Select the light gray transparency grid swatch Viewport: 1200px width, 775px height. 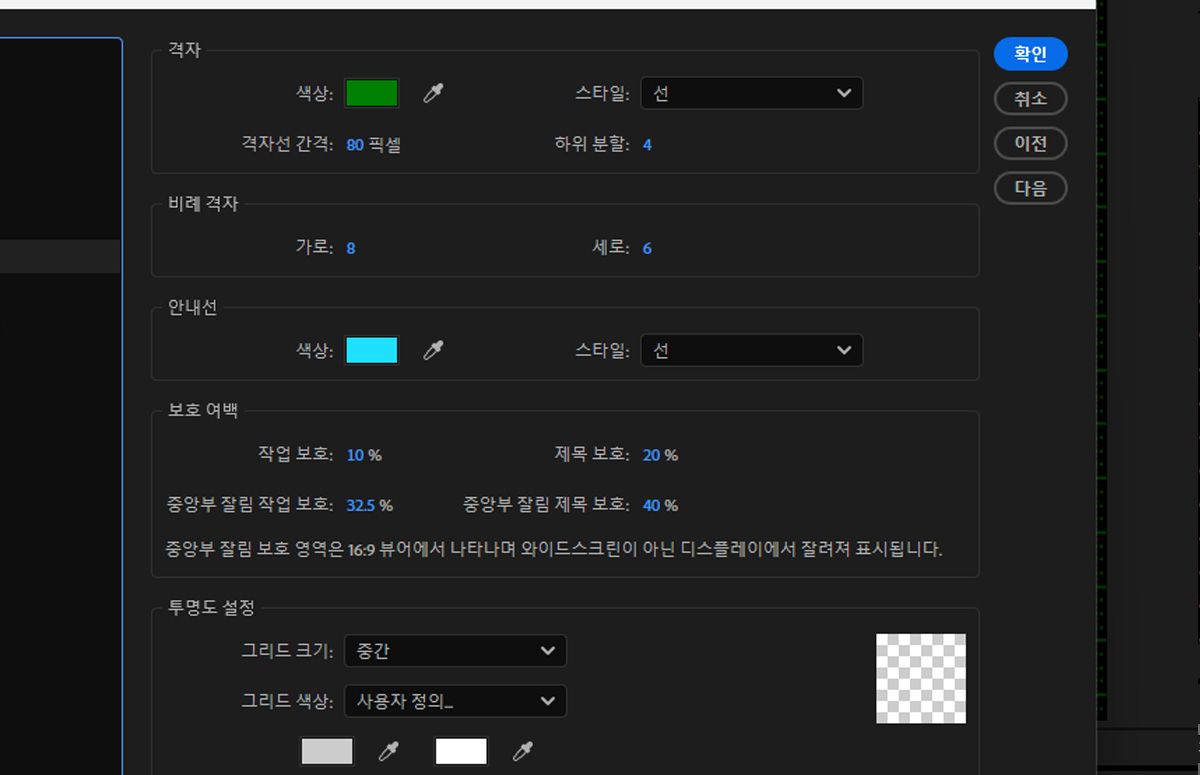326,751
